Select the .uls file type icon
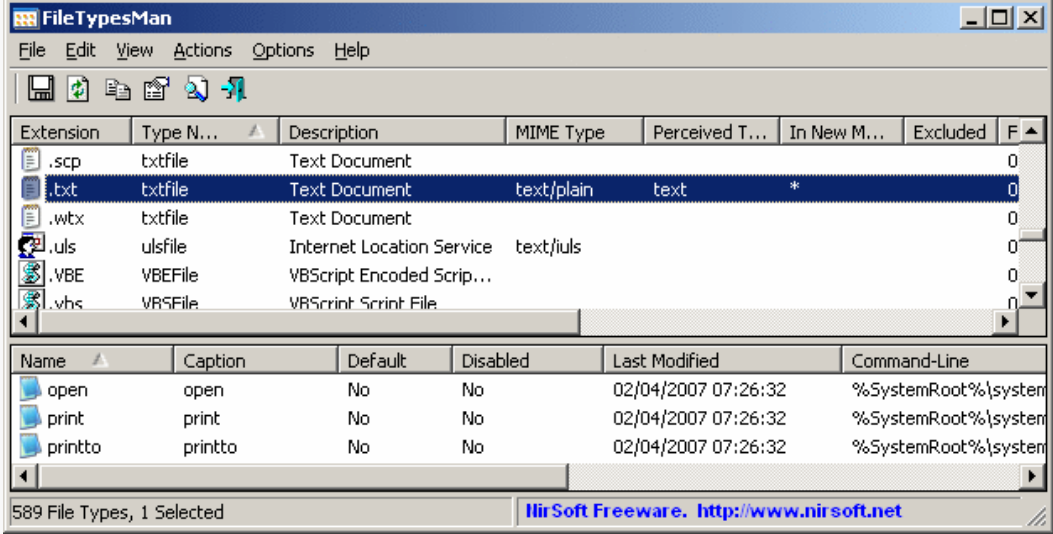 [x=30, y=246]
